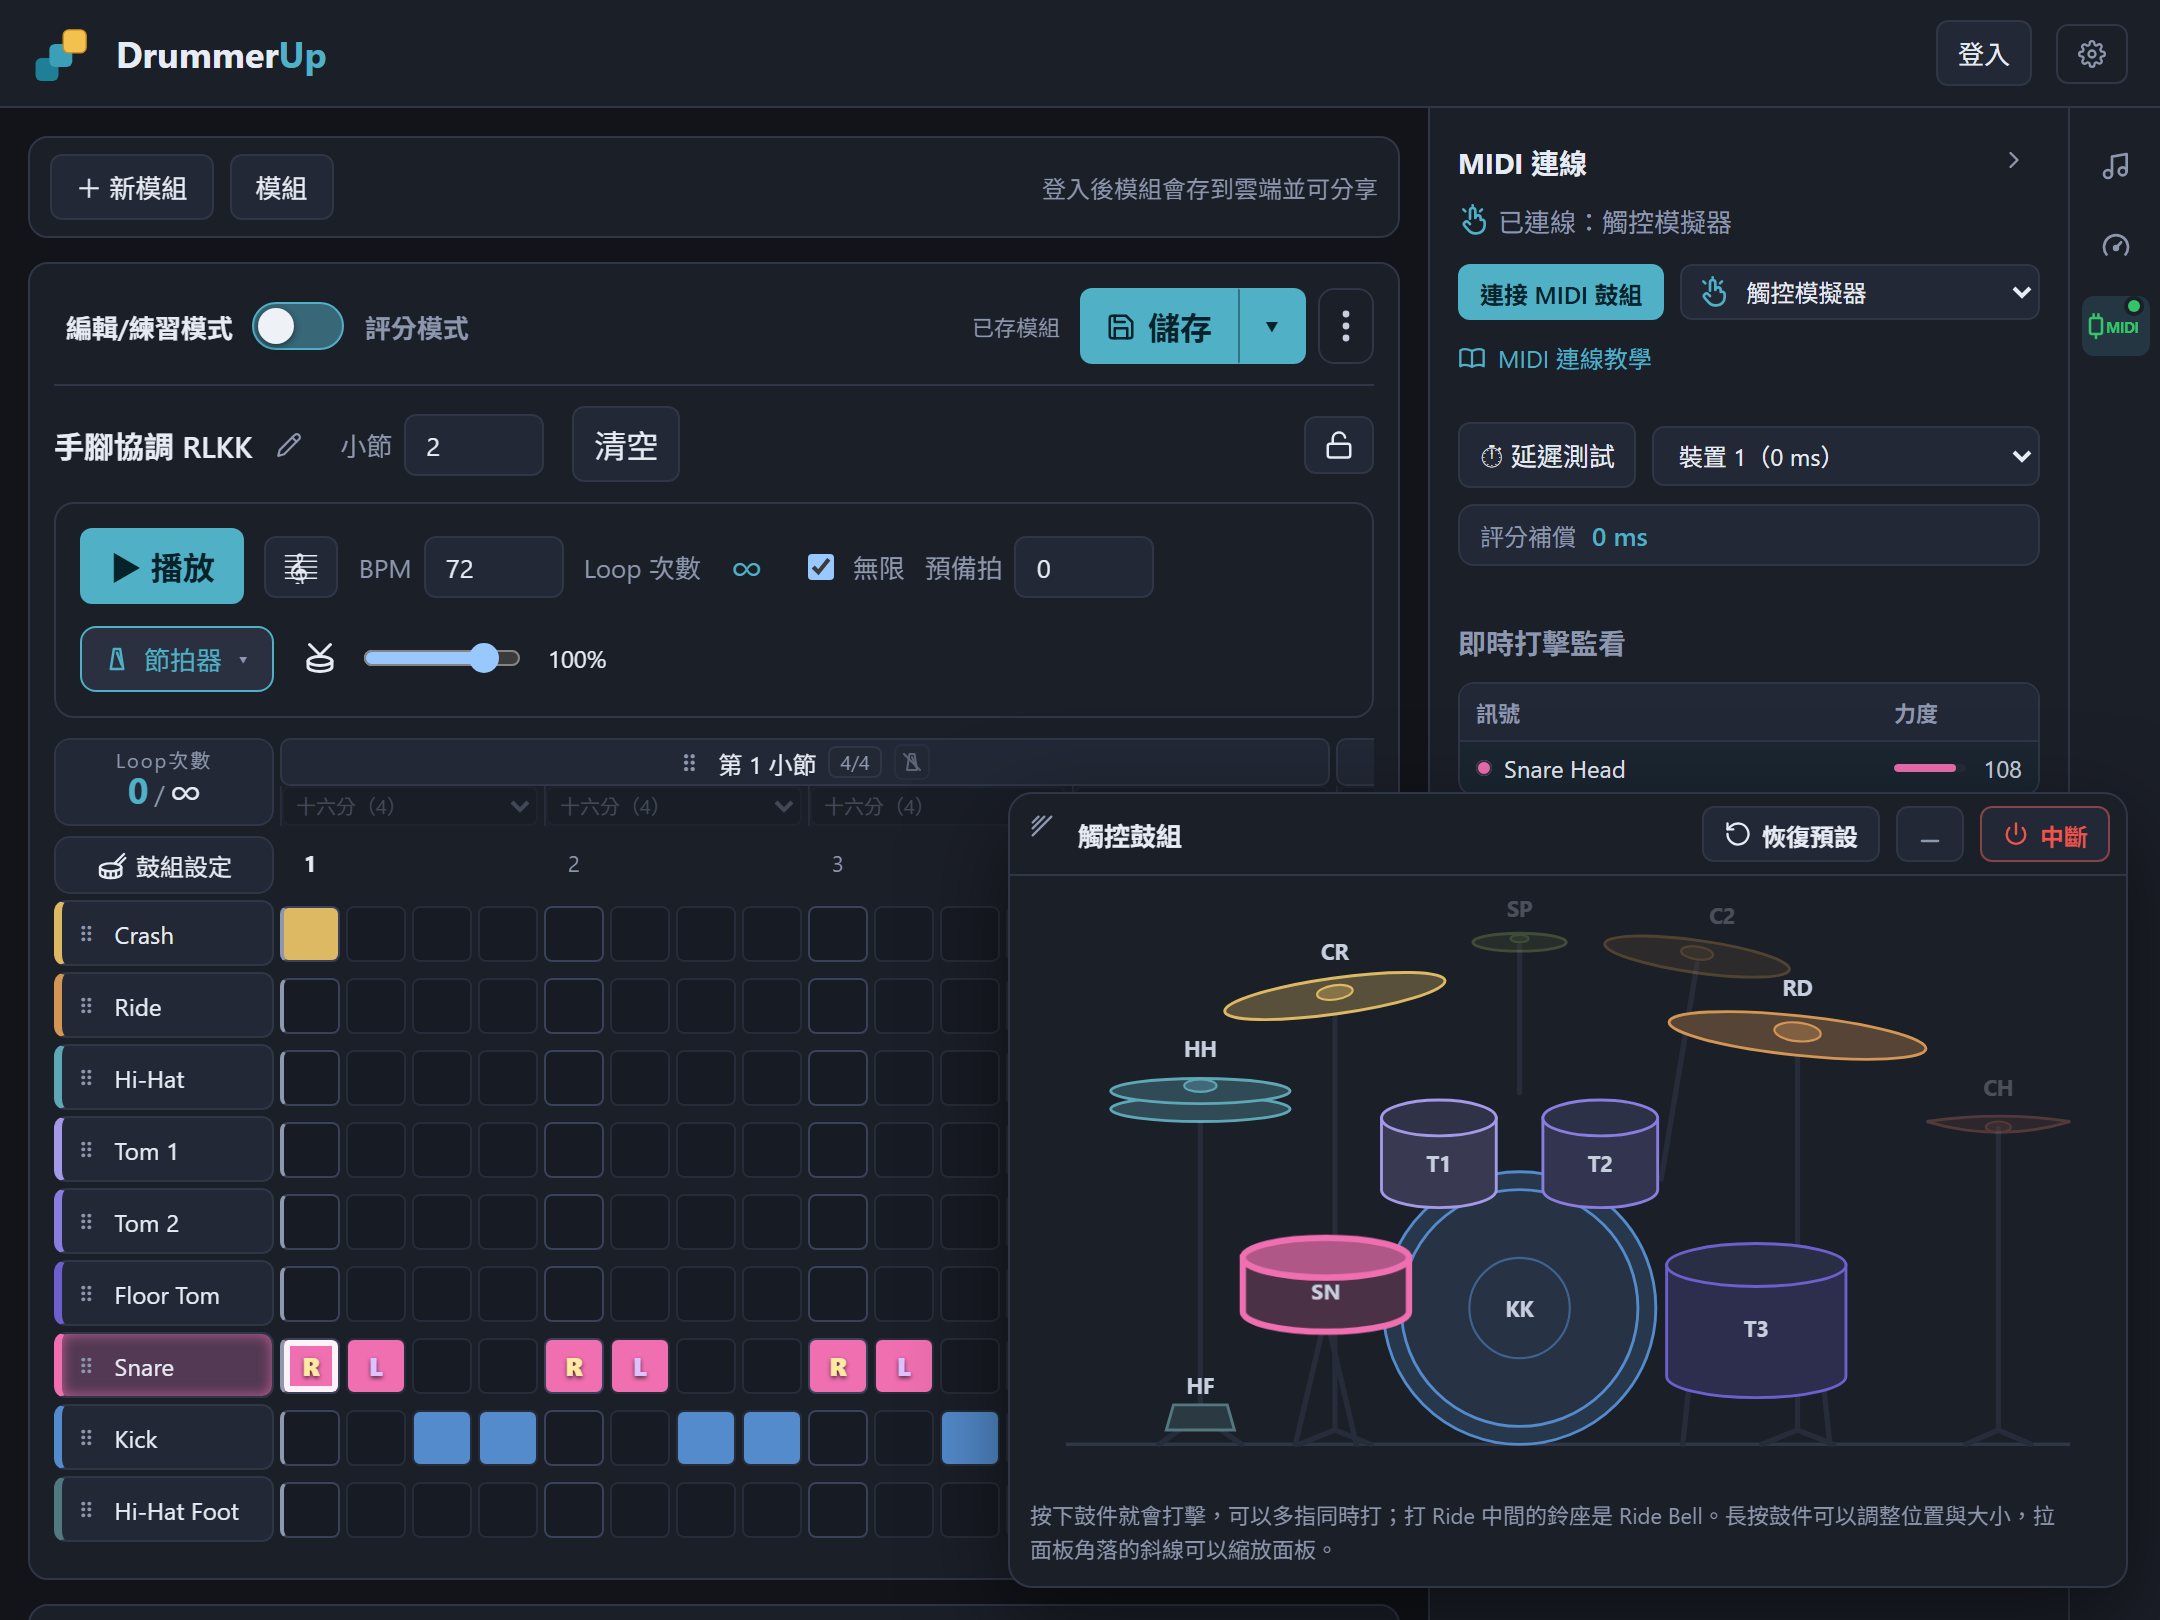Tap the T2 tom drum
This screenshot has height=1620, width=2160.
pos(1599,1152)
